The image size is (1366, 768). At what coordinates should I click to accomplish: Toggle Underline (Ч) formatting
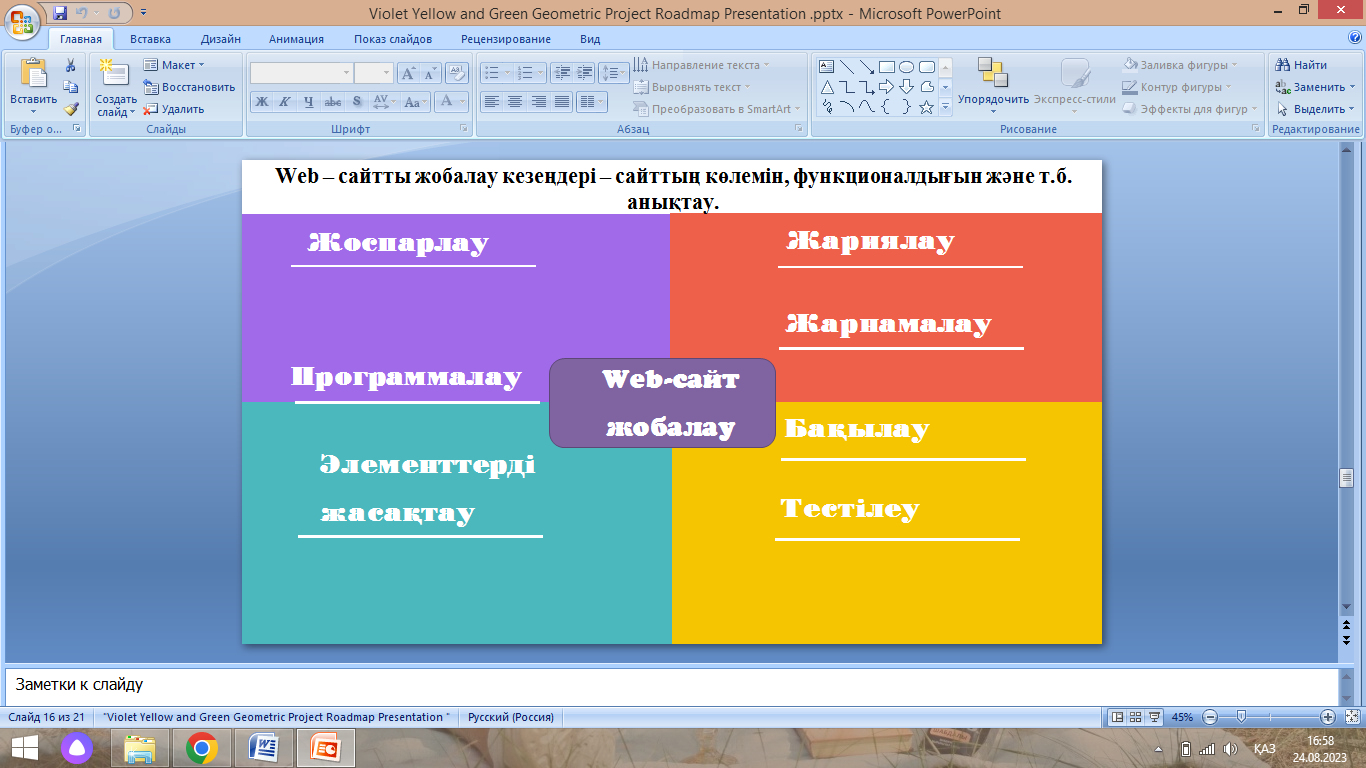pyautogui.click(x=308, y=101)
